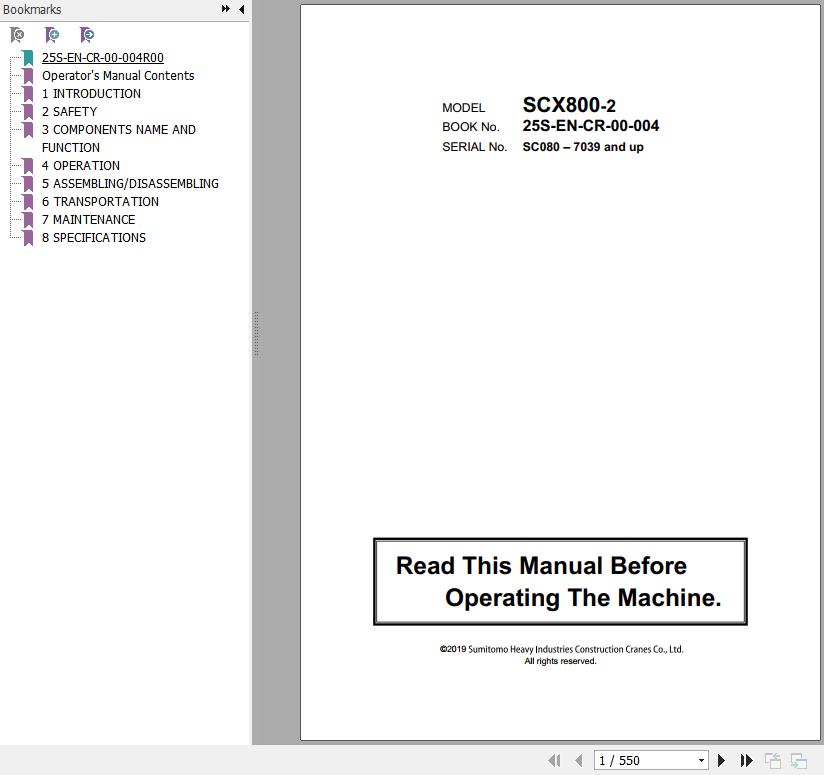Click the SCX800-2 model text on the page
Viewport: 824px width, 775px height.
click(569, 105)
